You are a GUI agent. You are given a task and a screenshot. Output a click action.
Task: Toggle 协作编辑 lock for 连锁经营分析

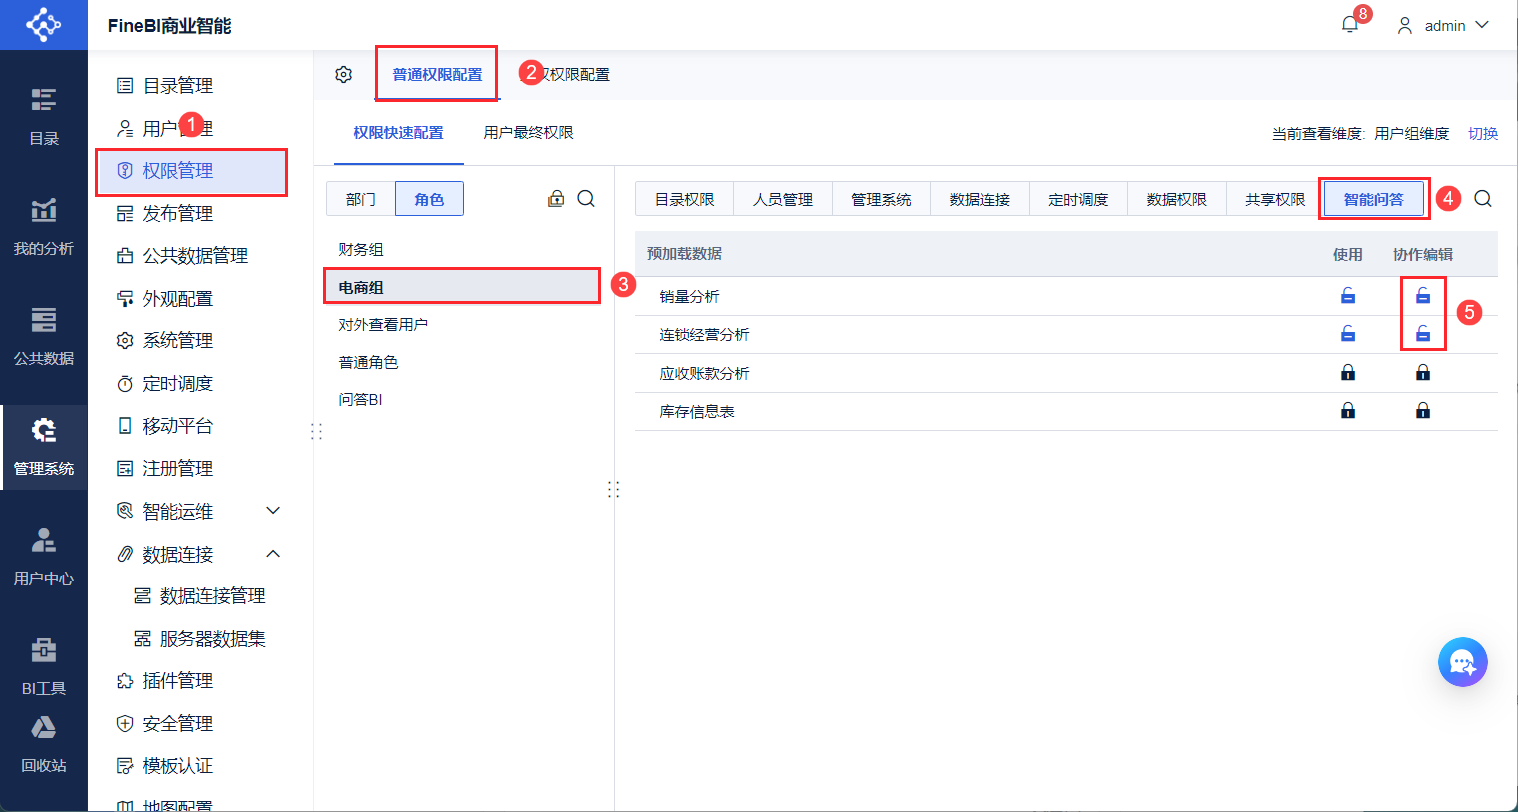click(x=1423, y=334)
